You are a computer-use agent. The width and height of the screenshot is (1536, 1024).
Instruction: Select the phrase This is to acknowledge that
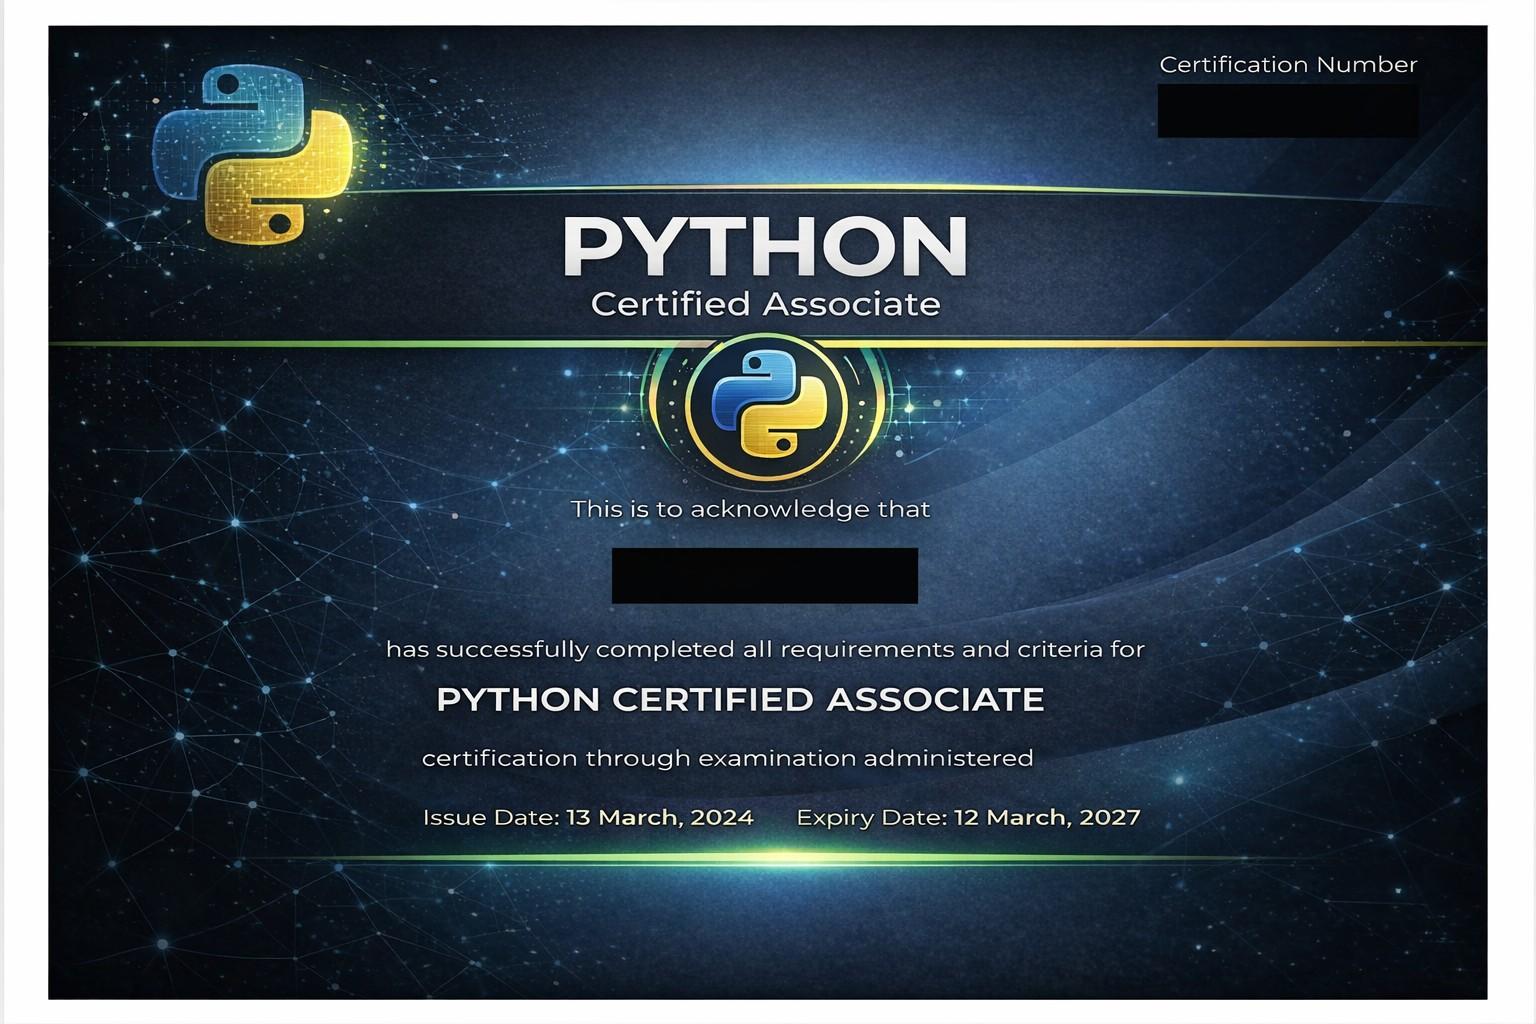coord(750,508)
